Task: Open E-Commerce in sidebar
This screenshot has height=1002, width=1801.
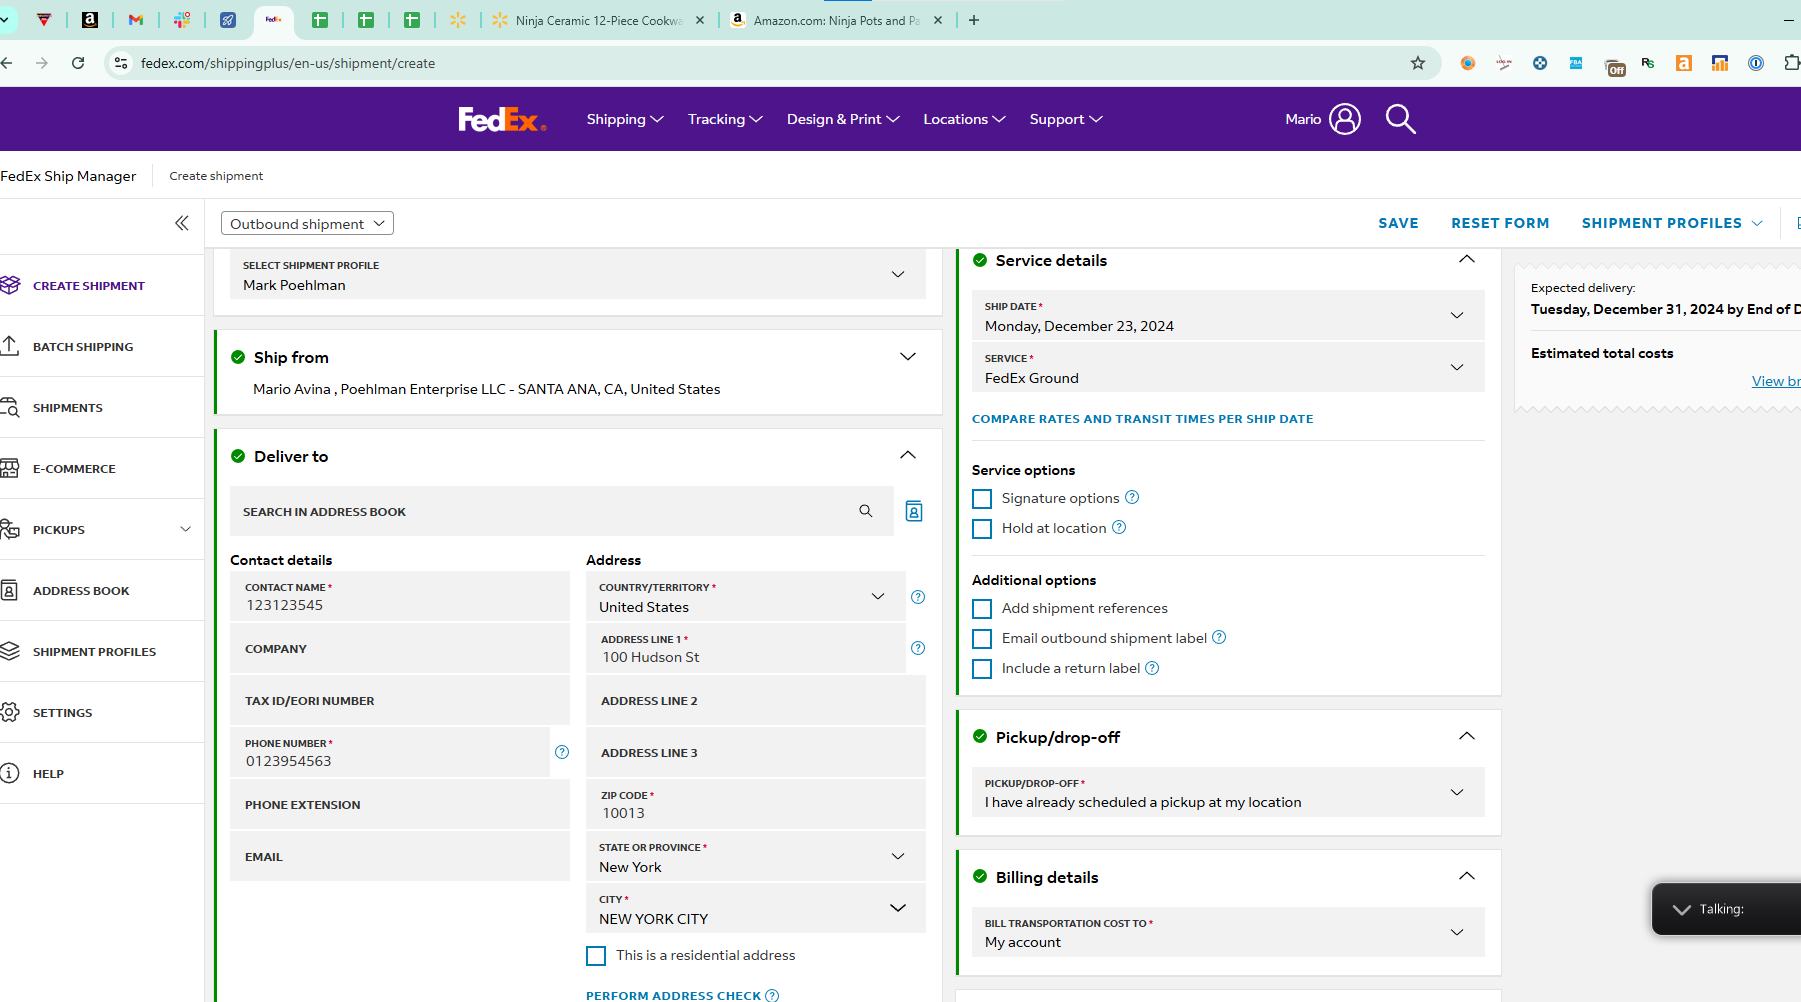Action: coord(74,469)
